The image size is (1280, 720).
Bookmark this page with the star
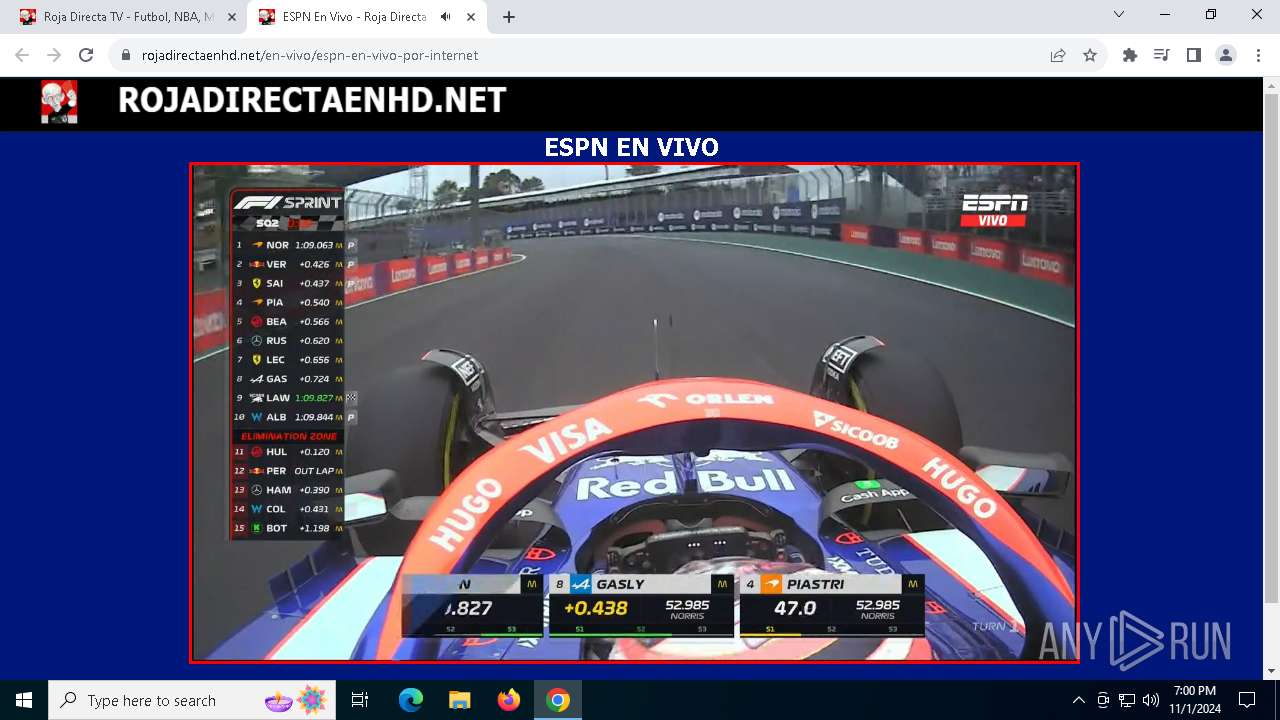tap(1090, 56)
